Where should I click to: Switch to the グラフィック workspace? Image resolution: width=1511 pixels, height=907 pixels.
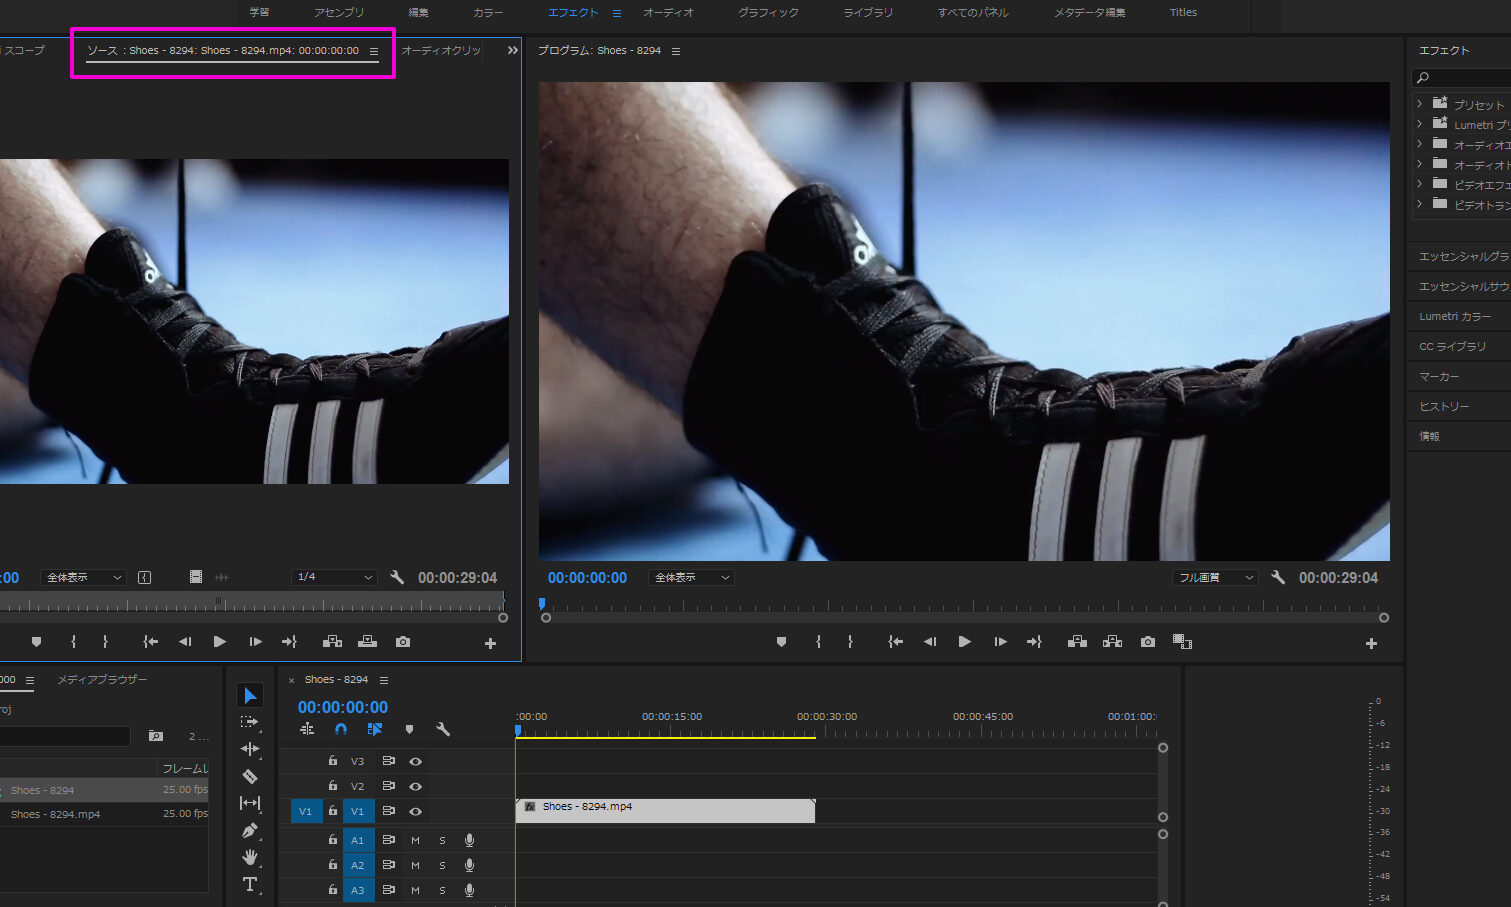(768, 12)
